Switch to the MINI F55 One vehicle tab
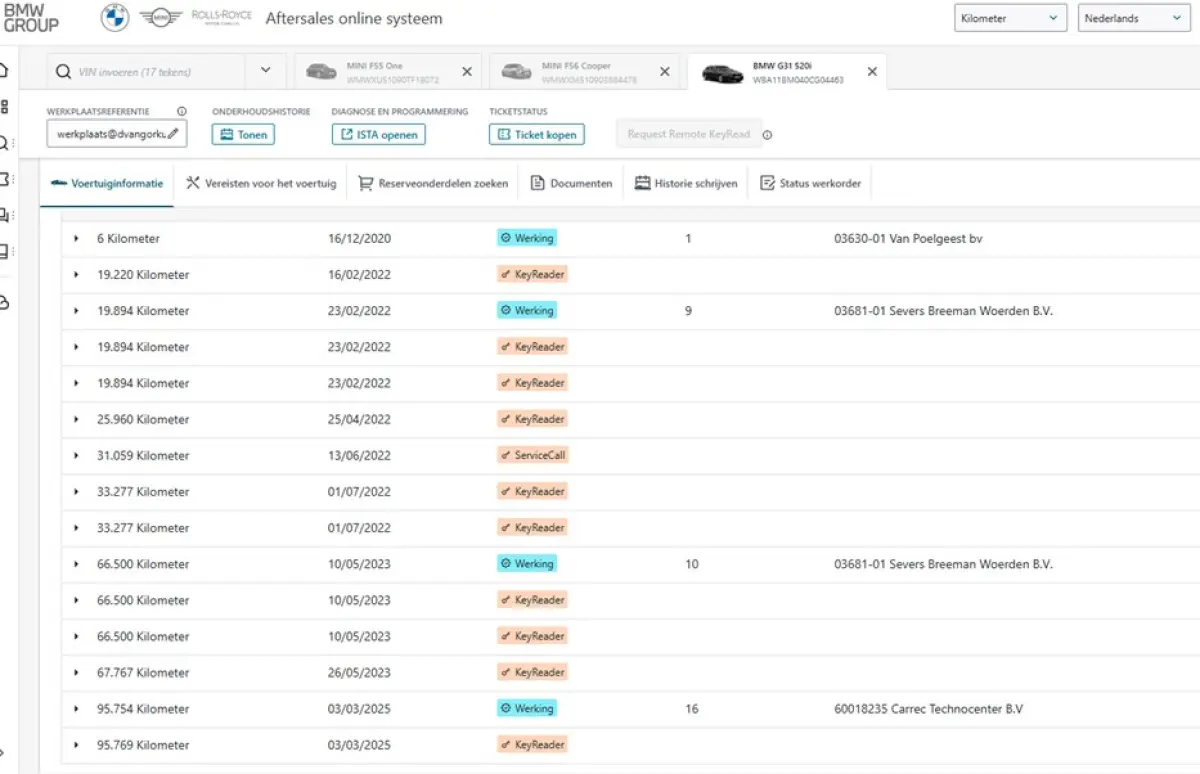This screenshot has width=1200, height=774. [388, 72]
